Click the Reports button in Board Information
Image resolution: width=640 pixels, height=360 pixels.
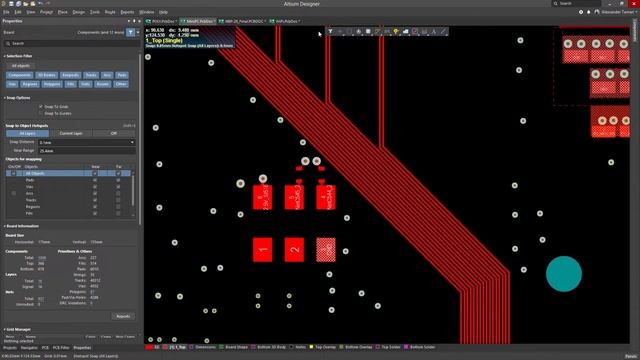pos(123,316)
